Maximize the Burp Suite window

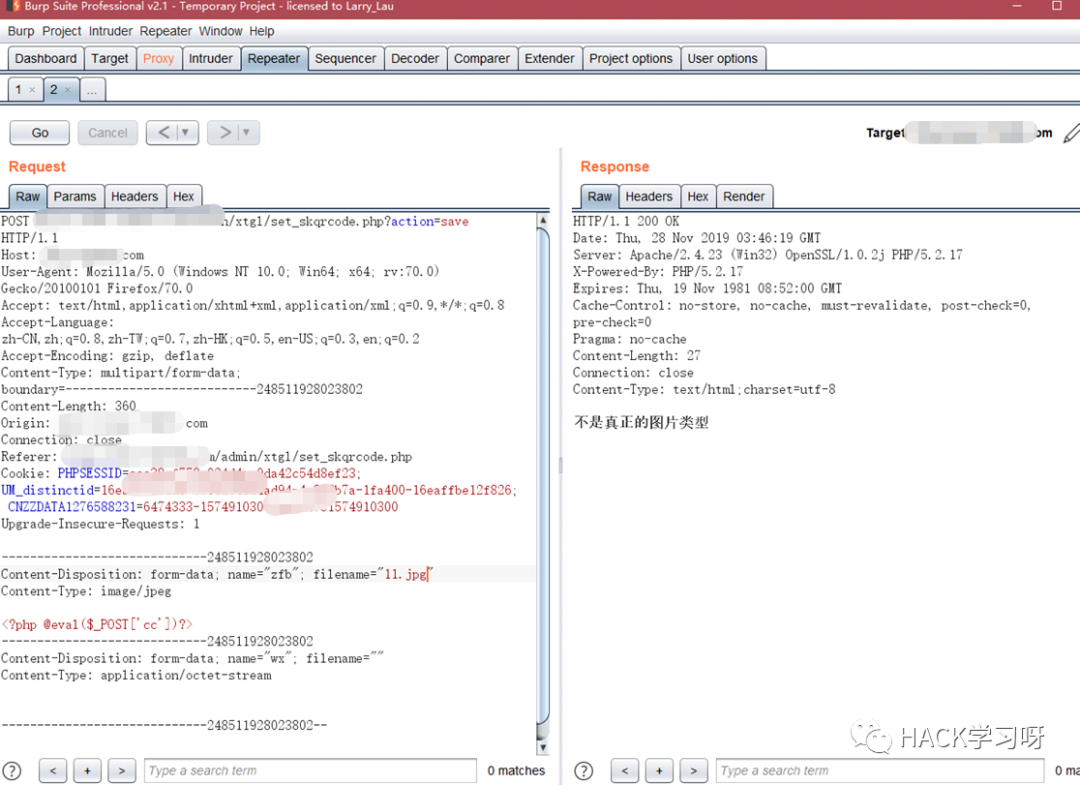(x=1057, y=6)
